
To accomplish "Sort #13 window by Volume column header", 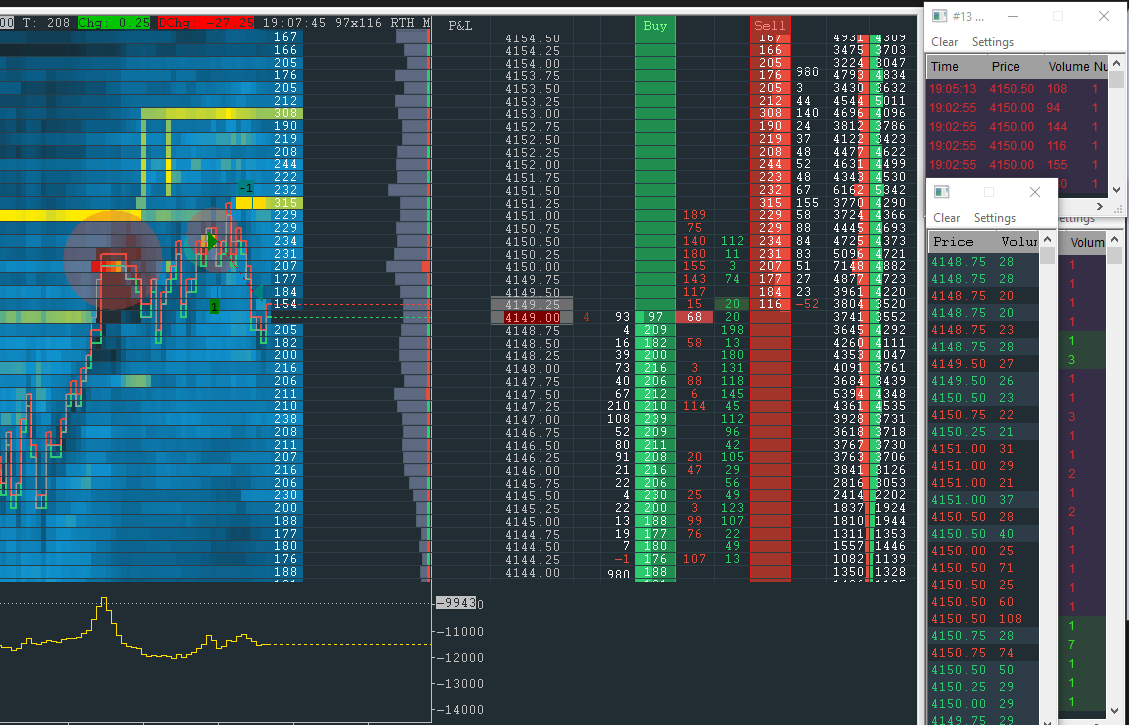I will [1069, 66].
